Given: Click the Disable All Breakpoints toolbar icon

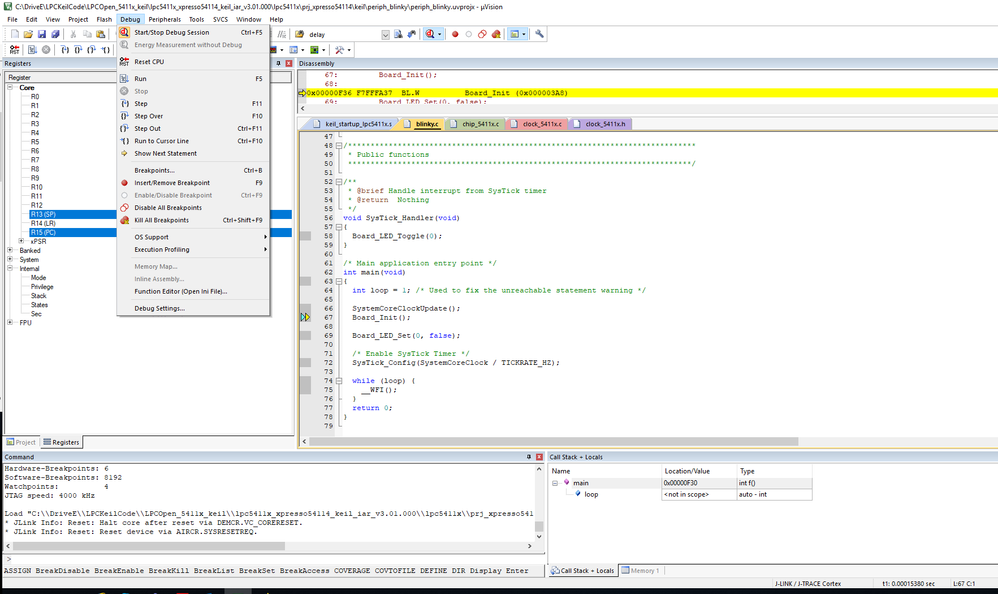Looking at the screenshot, I should (x=482, y=34).
